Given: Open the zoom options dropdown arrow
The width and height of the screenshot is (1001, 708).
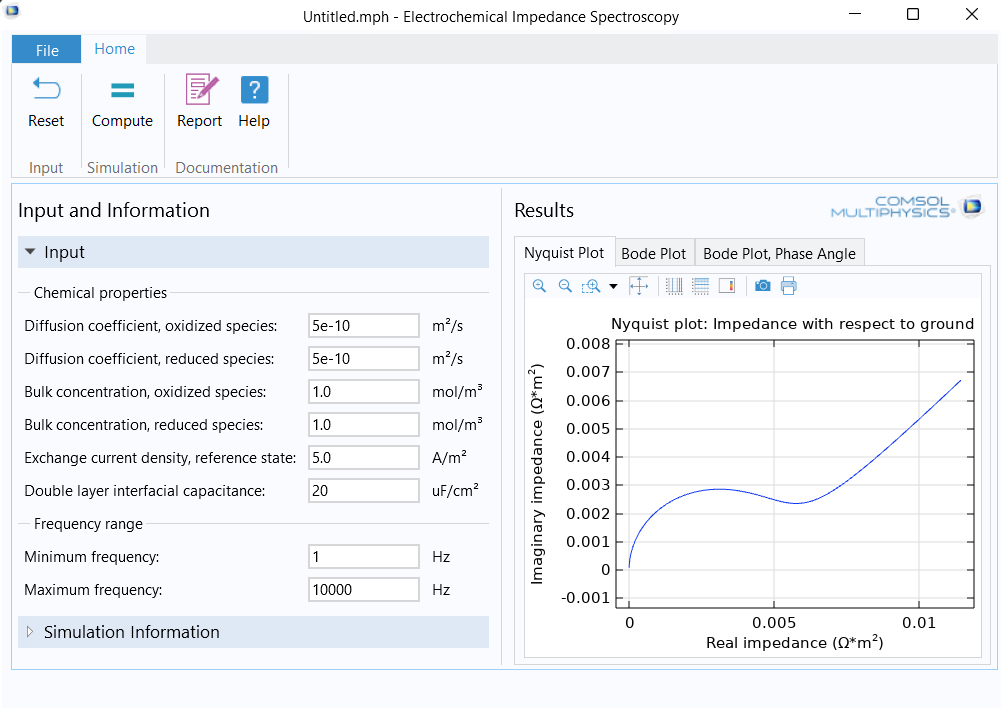Looking at the screenshot, I should (x=613, y=287).
